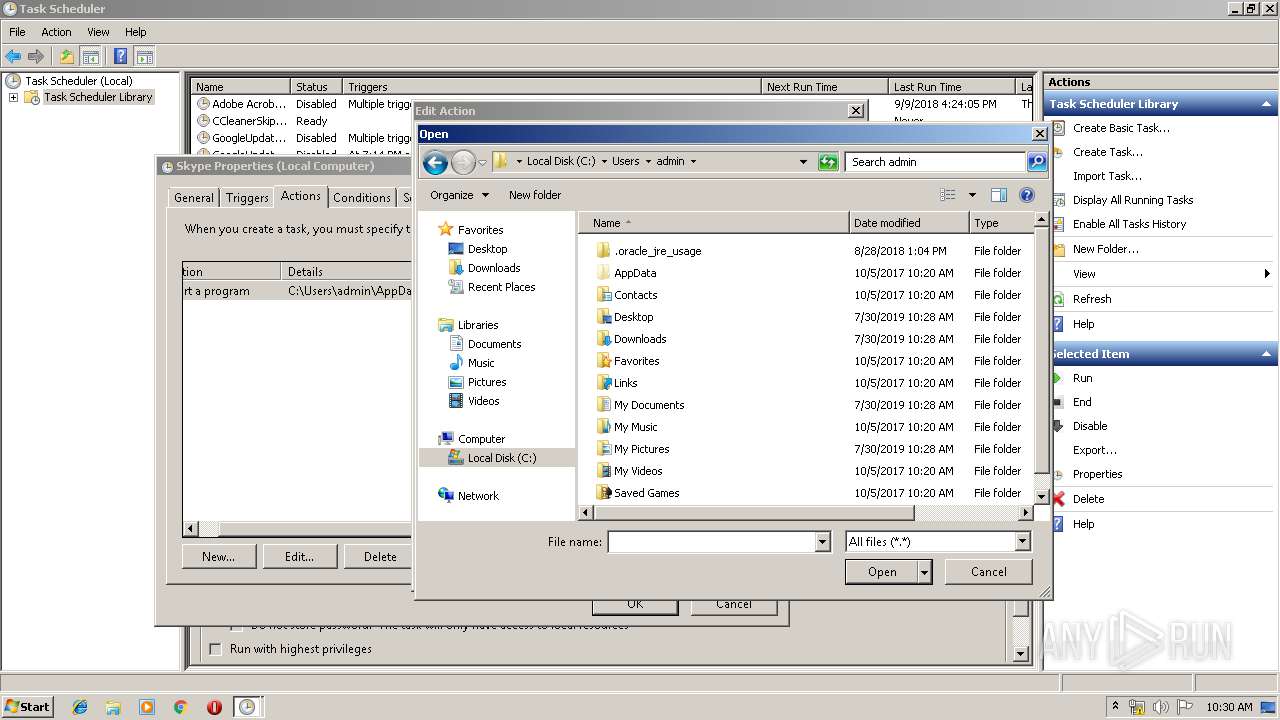Expand the View submenu in Actions pane
This screenshot has width=1280, height=720.
1267,274
